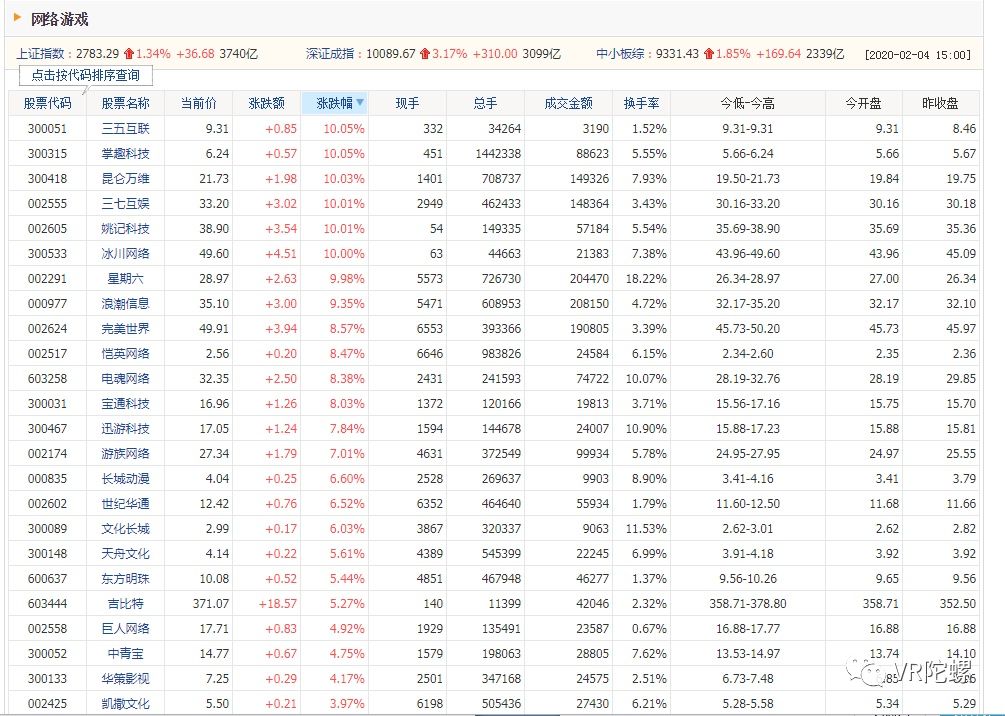Viewport: 1005px width, 716px height.
Task: Open stock name 迅游科技
Action: (x=126, y=428)
